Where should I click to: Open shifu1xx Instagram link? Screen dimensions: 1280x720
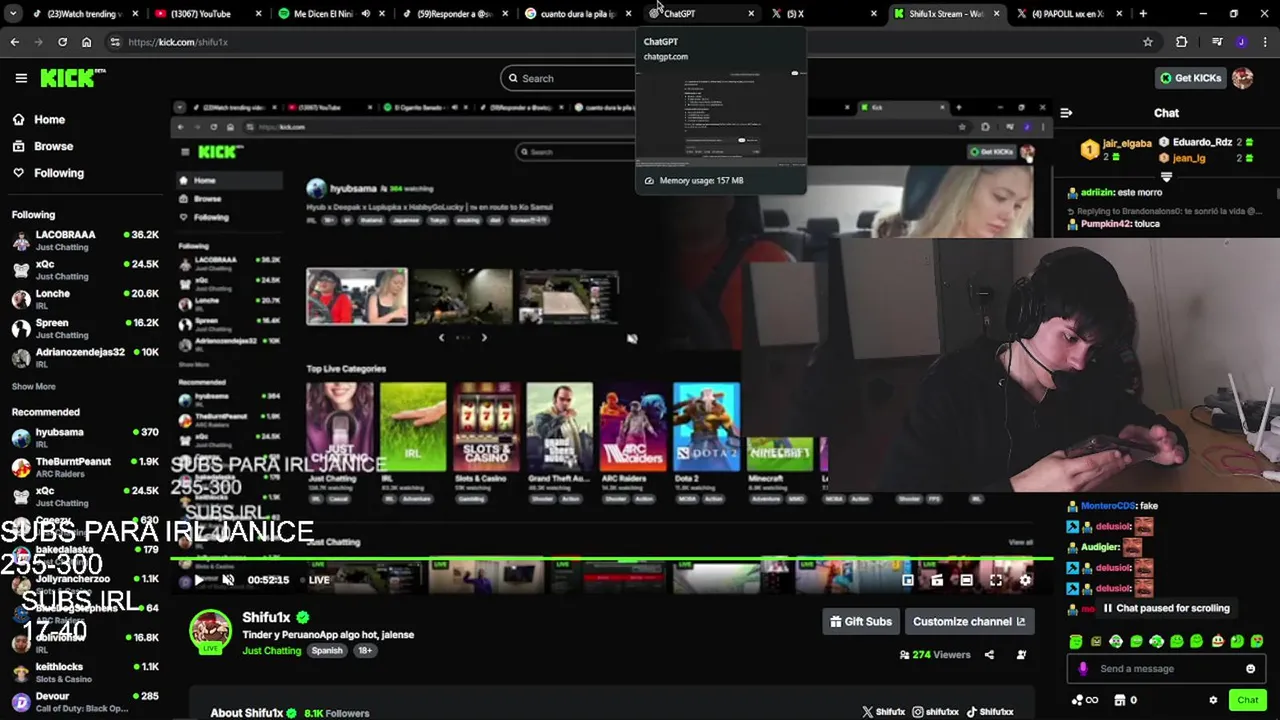936,712
